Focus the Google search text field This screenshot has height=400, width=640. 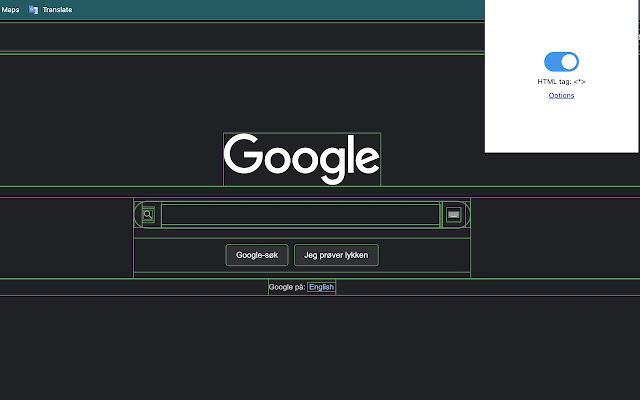click(x=300, y=215)
